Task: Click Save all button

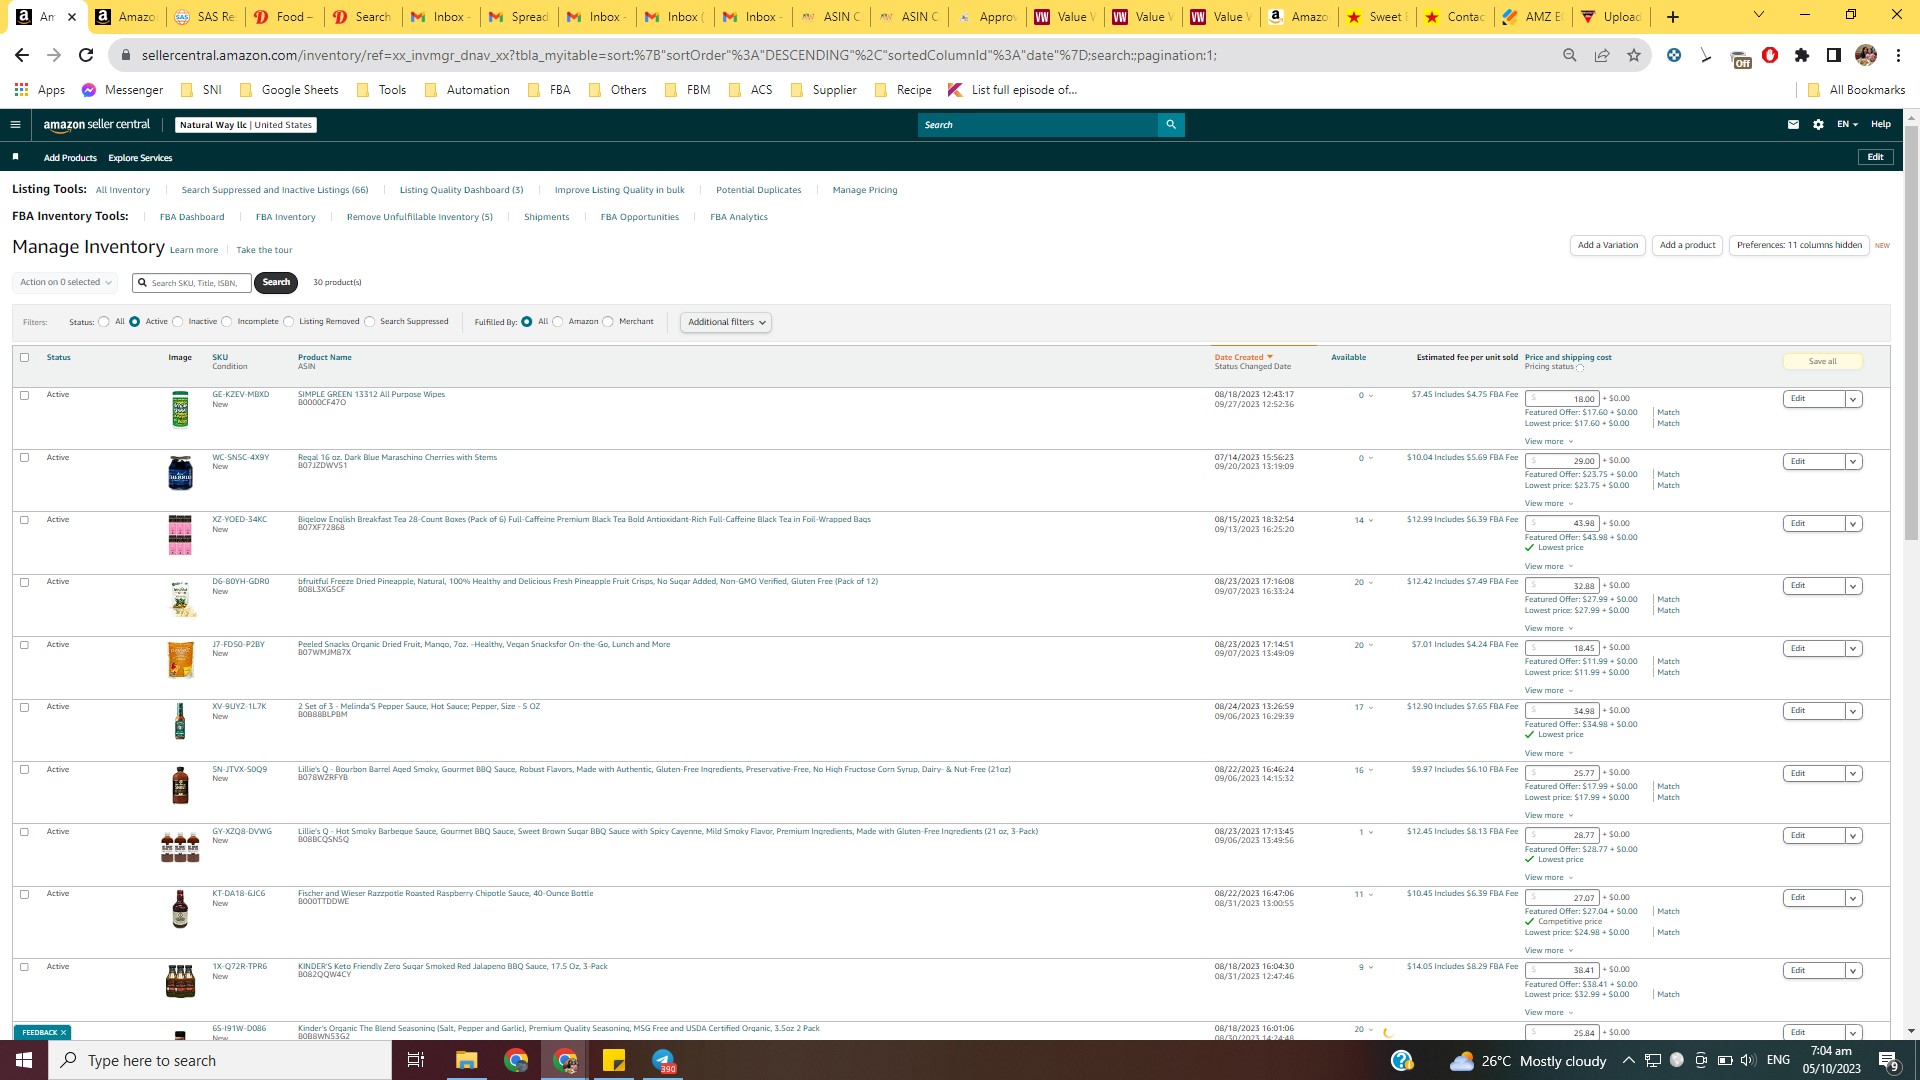Action: [x=1822, y=361]
